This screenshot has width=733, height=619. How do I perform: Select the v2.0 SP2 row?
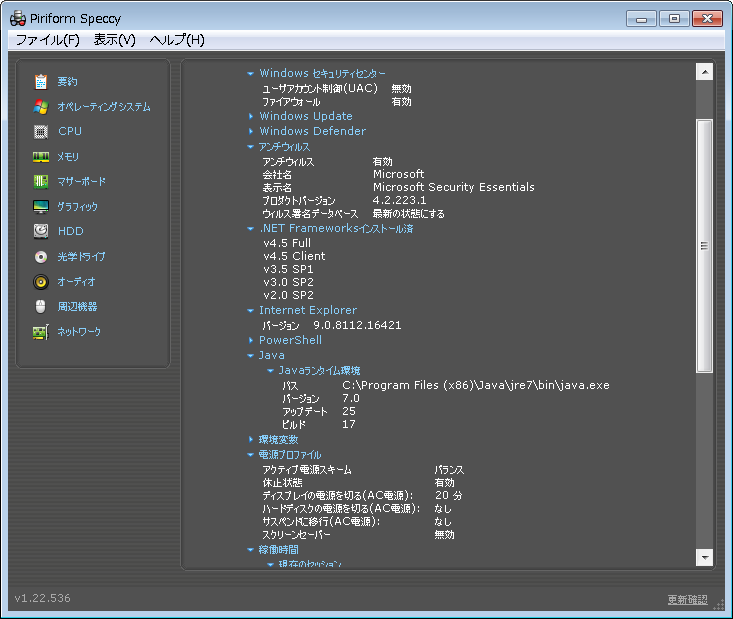point(288,295)
